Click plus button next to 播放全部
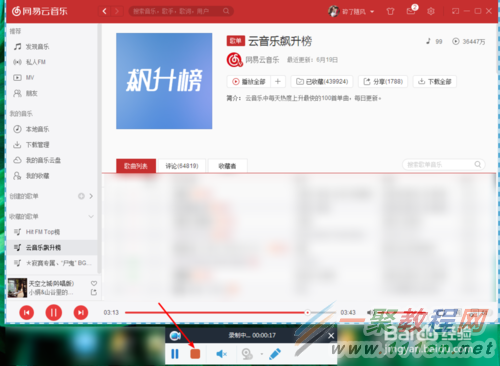The height and width of the screenshot is (366, 500). click(278, 82)
